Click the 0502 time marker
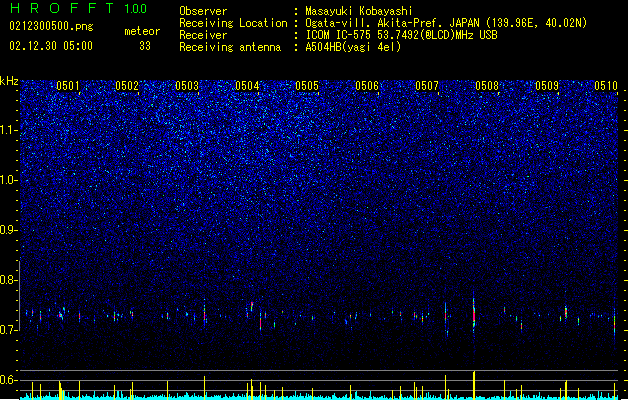This screenshot has height=400, width=629. tap(127, 86)
